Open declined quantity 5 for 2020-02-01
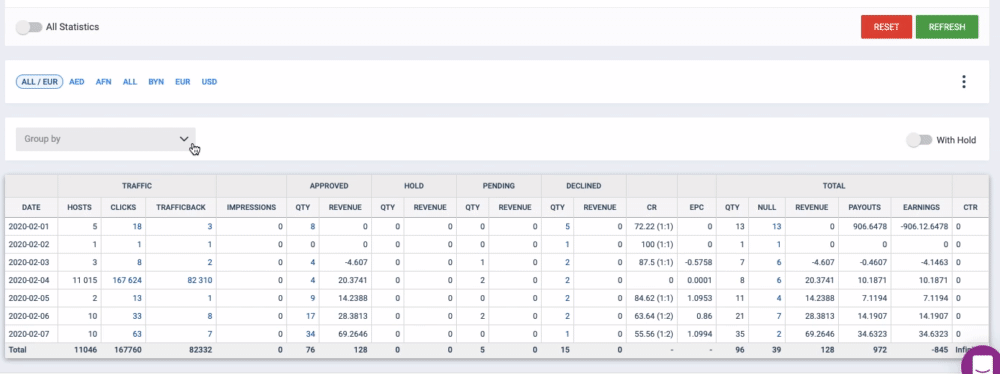This screenshot has height=374, width=1000. click(x=568, y=227)
